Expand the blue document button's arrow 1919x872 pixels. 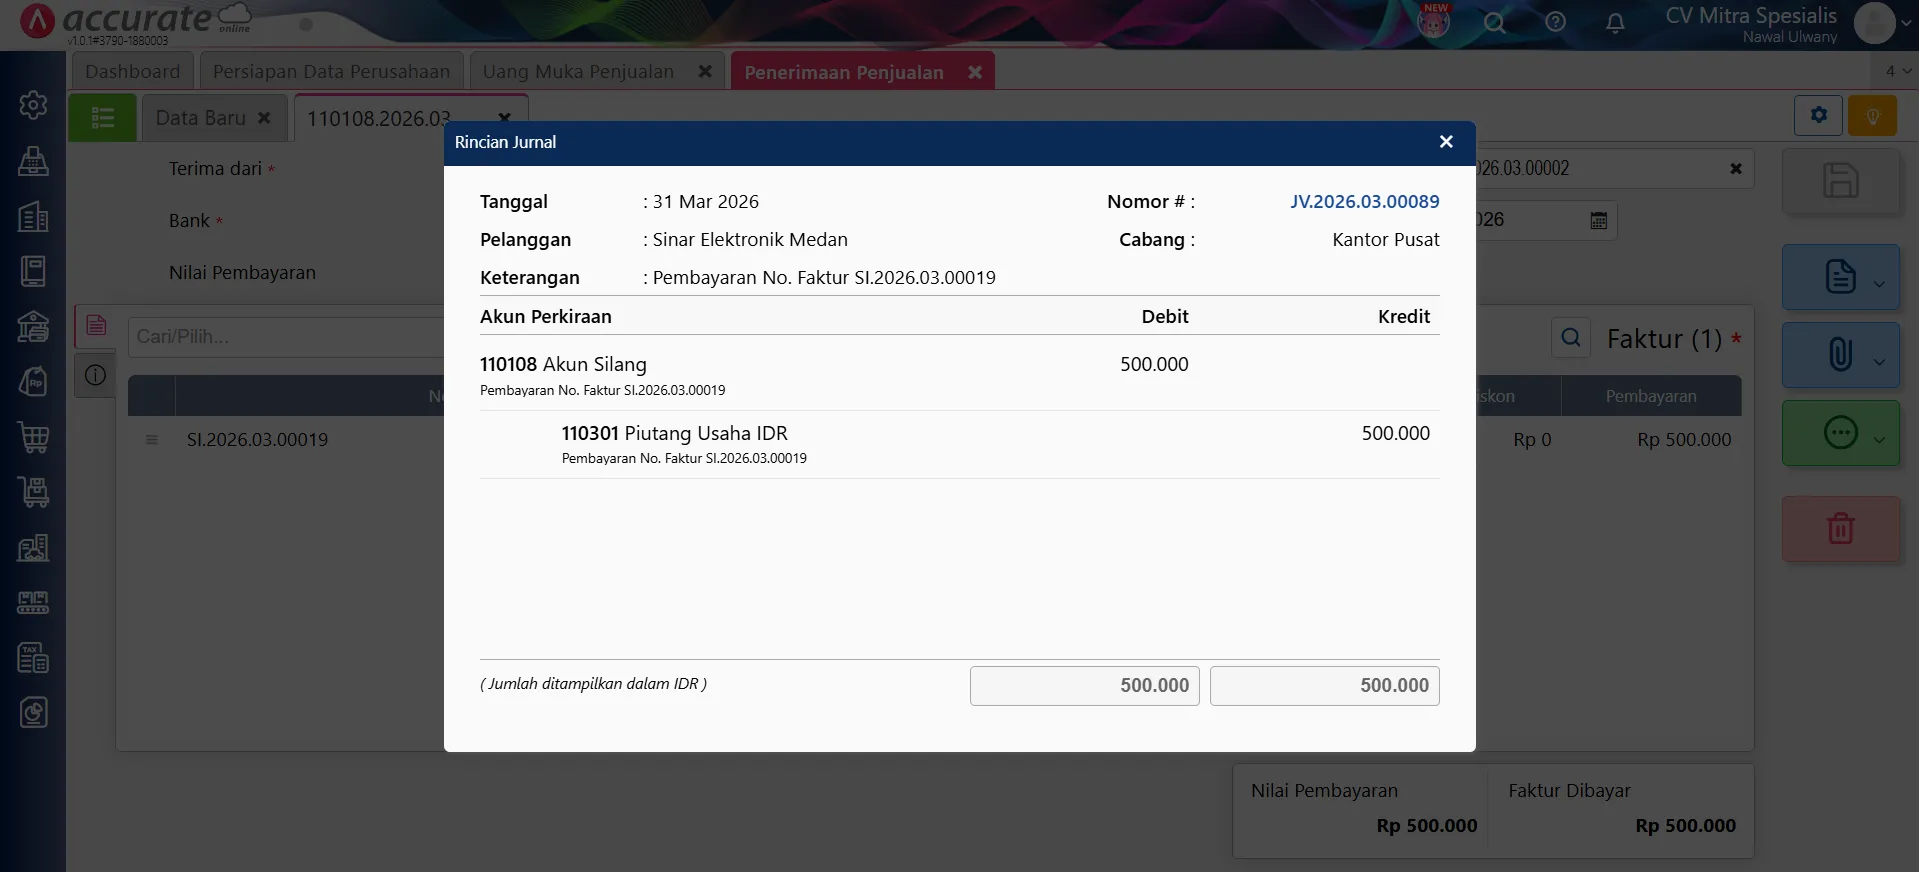pos(1879,284)
